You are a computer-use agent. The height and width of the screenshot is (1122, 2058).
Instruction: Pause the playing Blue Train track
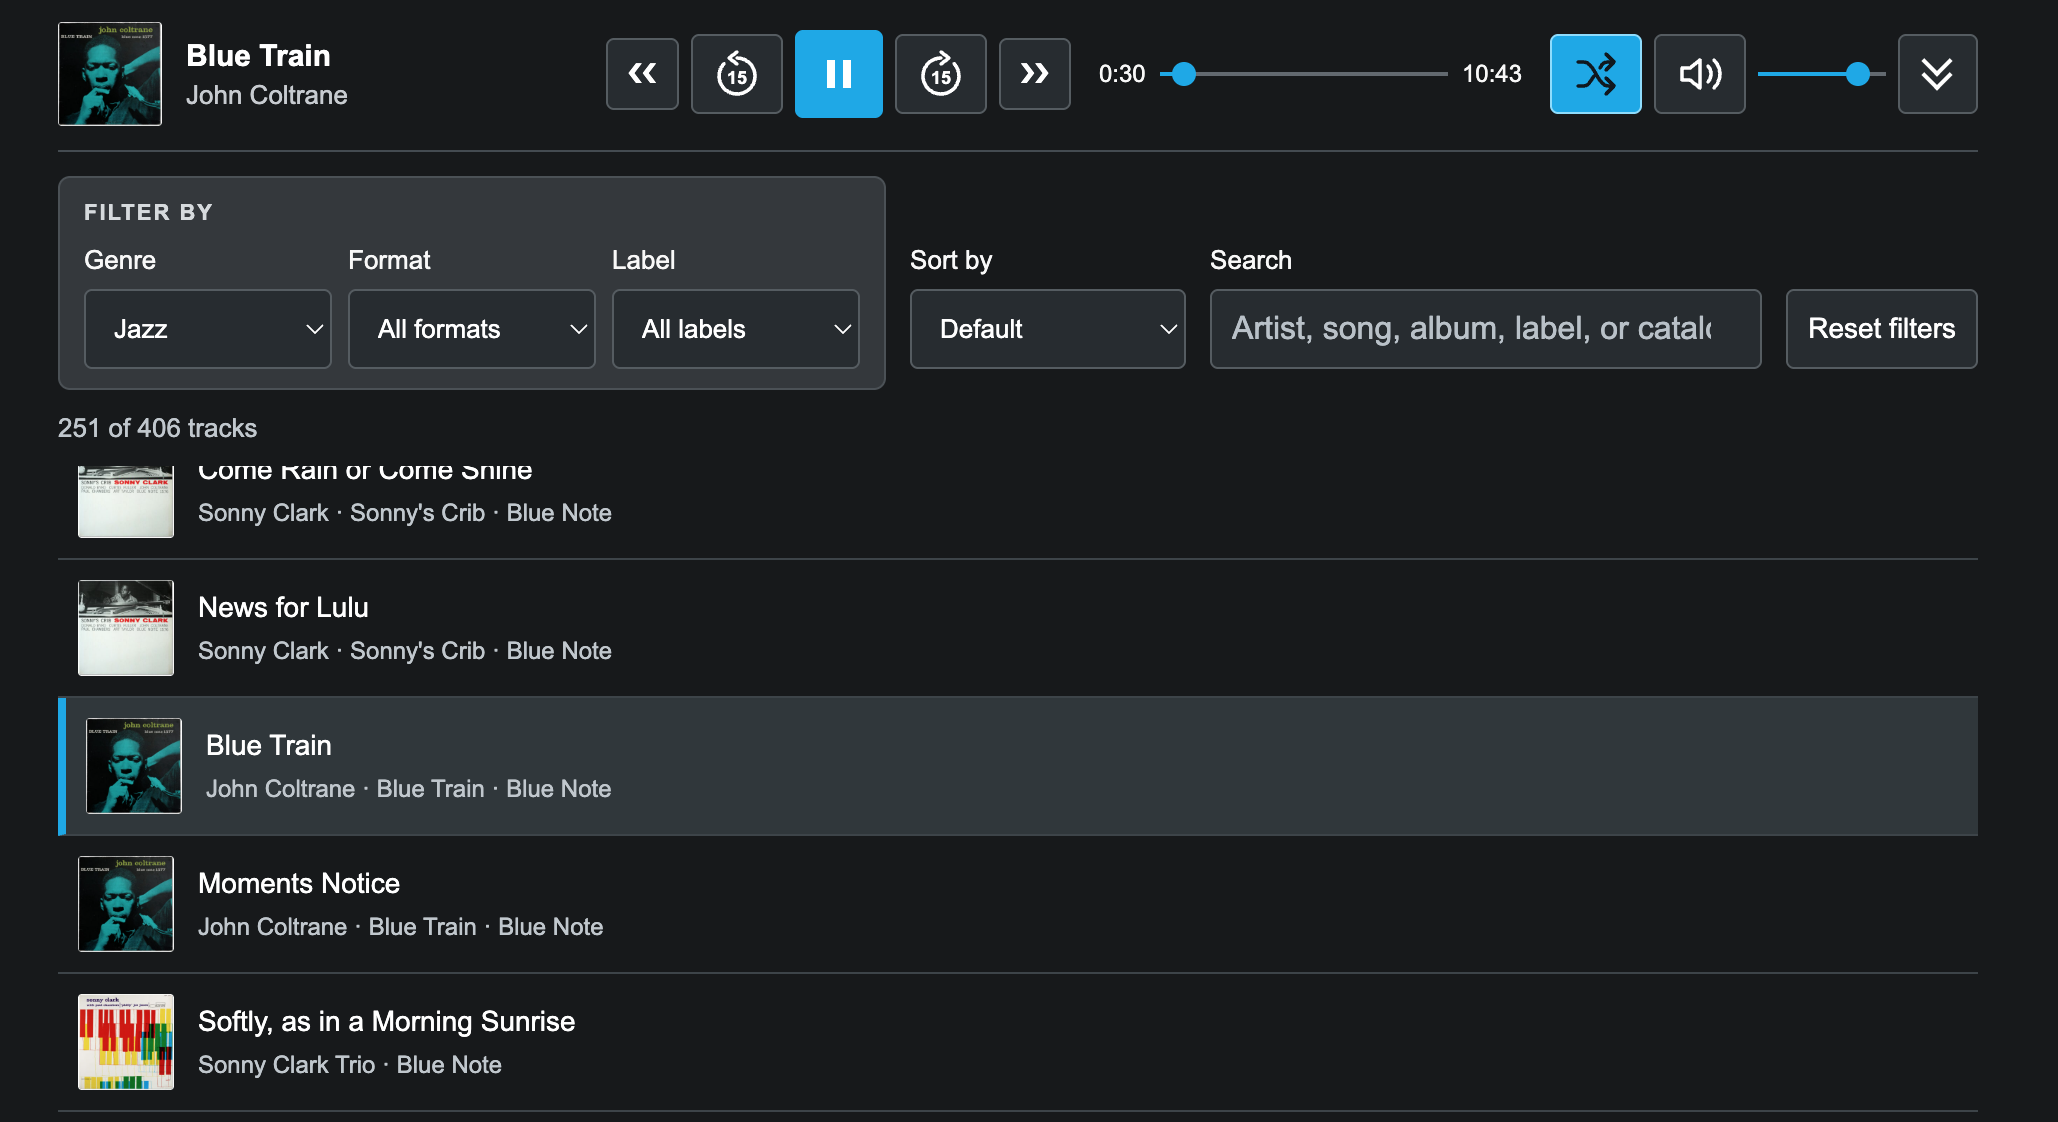click(839, 74)
